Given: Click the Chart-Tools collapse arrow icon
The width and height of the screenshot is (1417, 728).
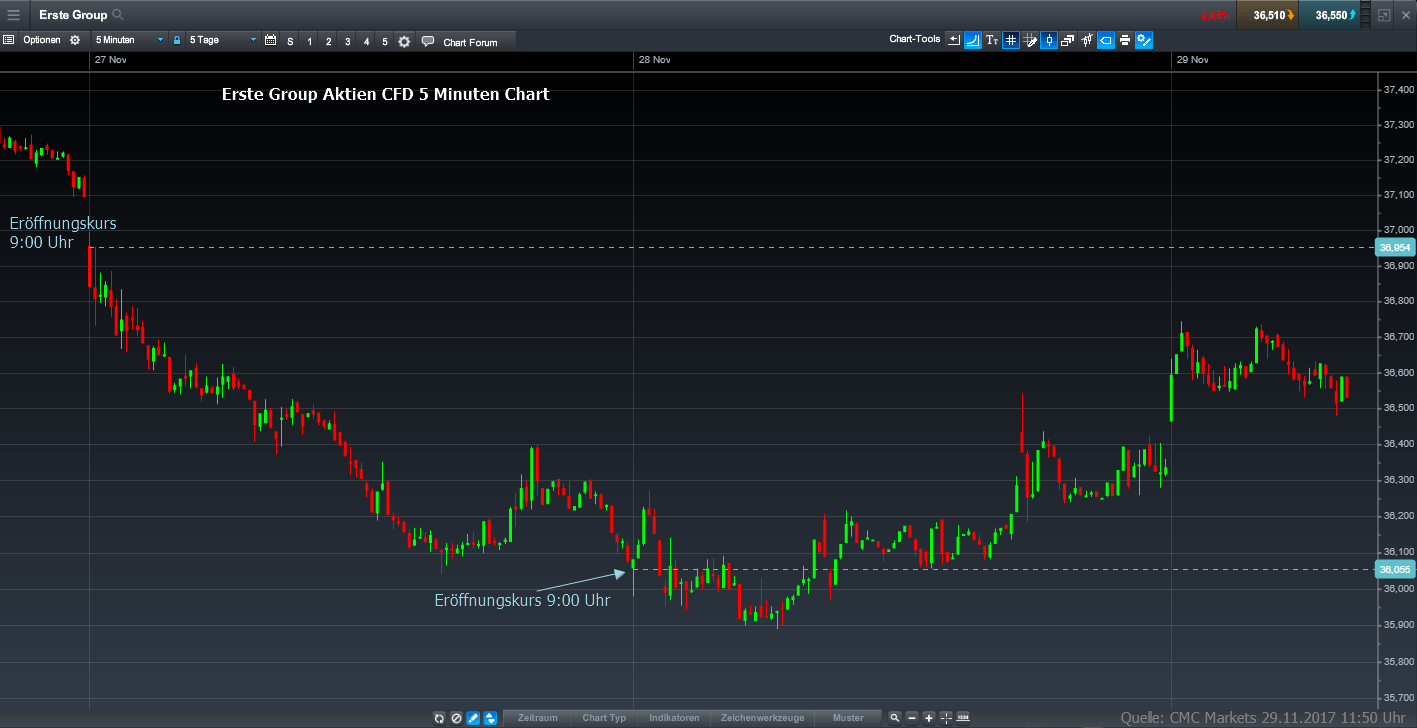Looking at the screenshot, I should tap(954, 40).
